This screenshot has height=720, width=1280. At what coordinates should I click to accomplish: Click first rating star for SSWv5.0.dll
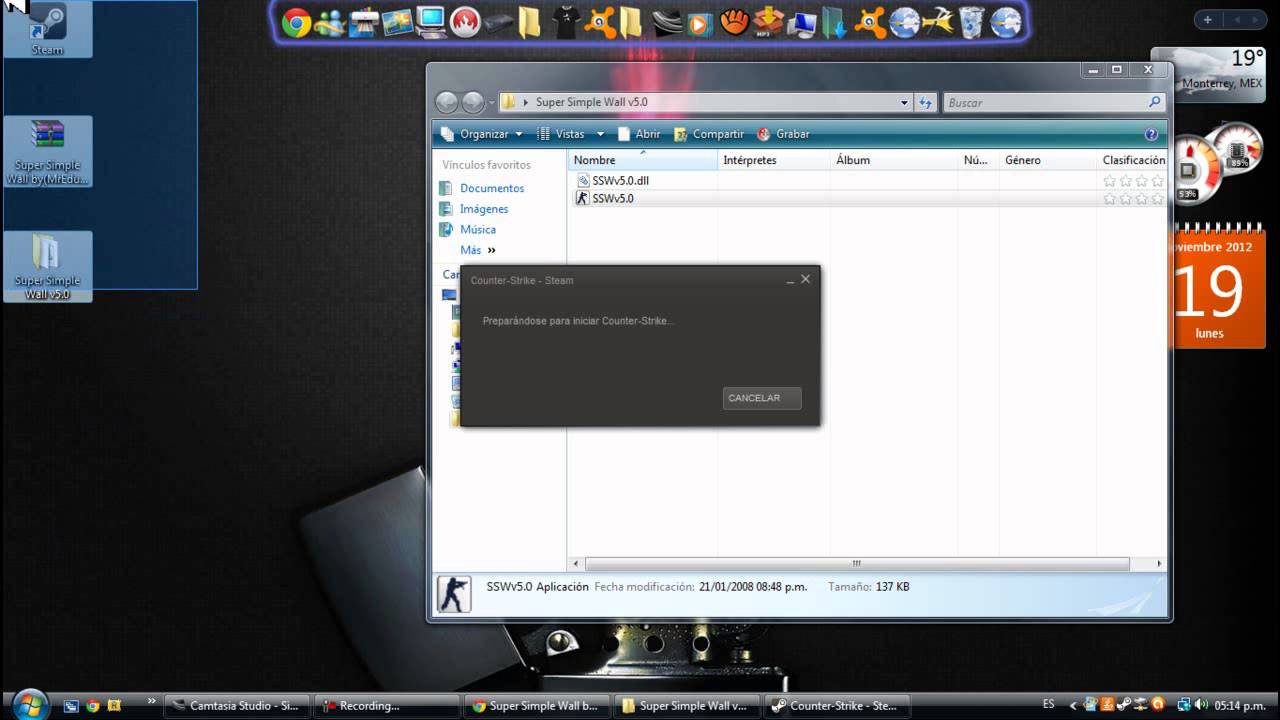click(1109, 181)
